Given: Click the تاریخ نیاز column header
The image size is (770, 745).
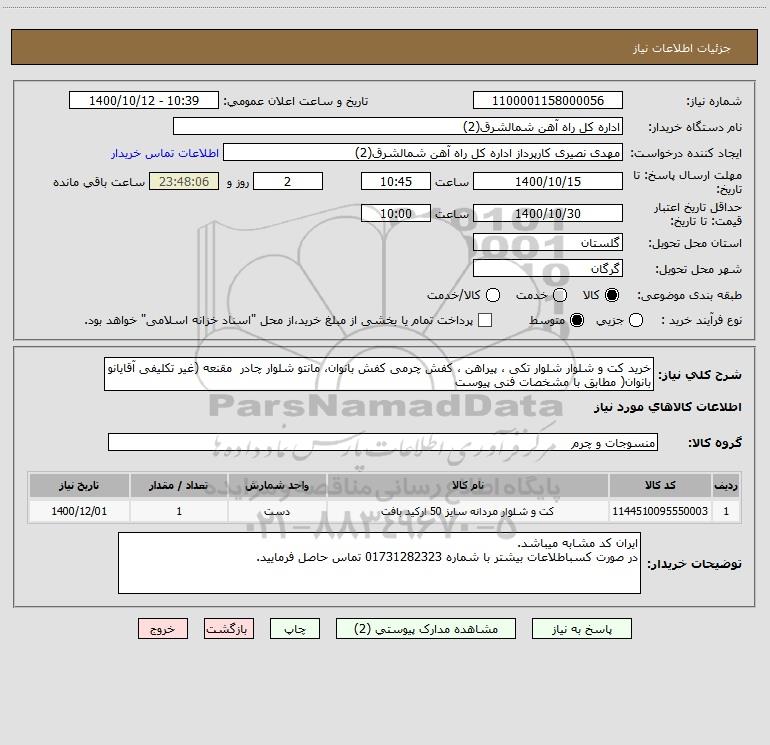Looking at the screenshot, I should [79, 485].
